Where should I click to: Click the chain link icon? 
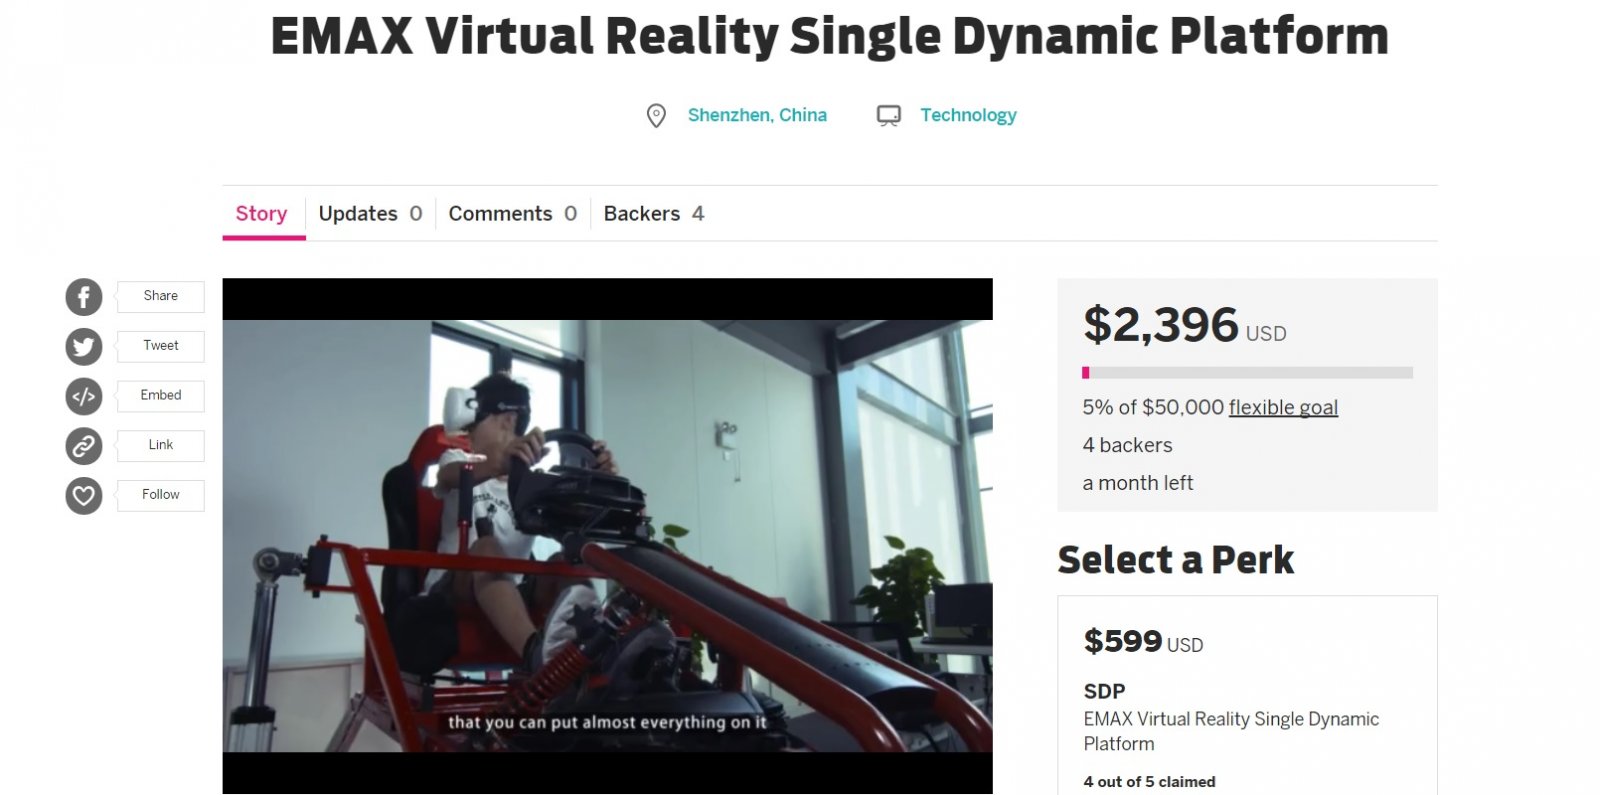coord(84,446)
